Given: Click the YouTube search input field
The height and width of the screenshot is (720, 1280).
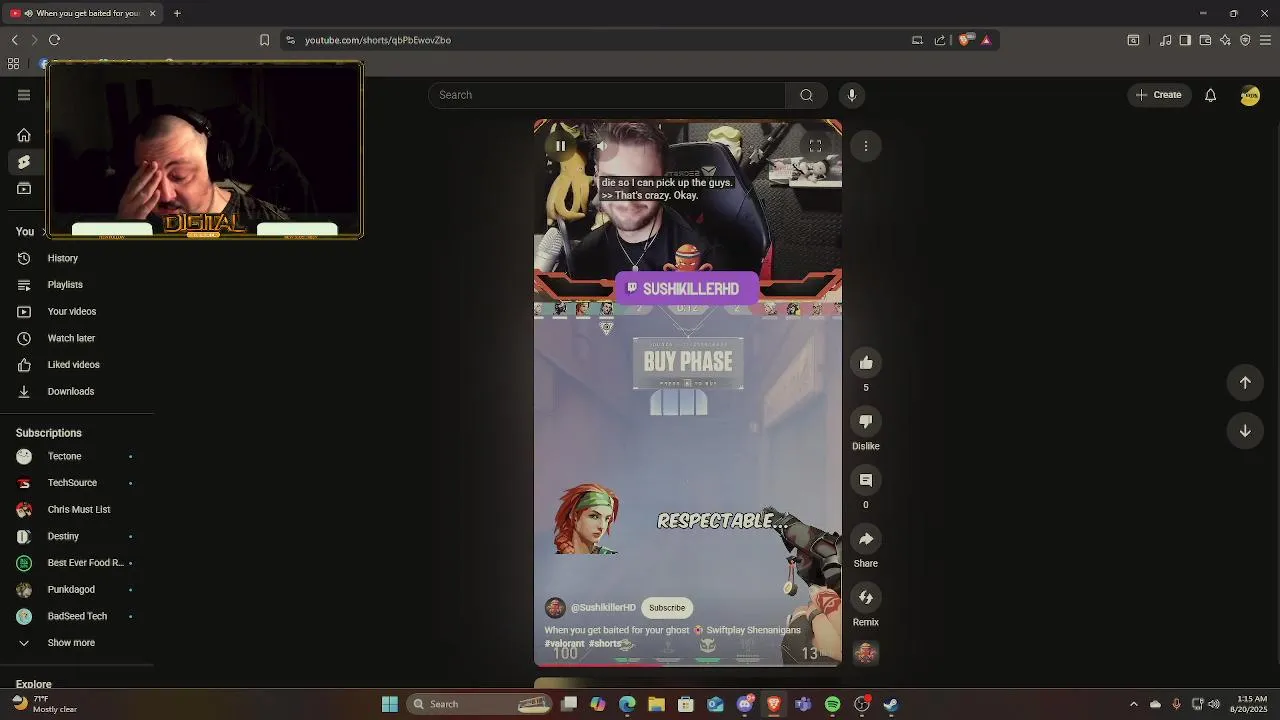Looking at the screenshot, I should [x=607, y=95].
